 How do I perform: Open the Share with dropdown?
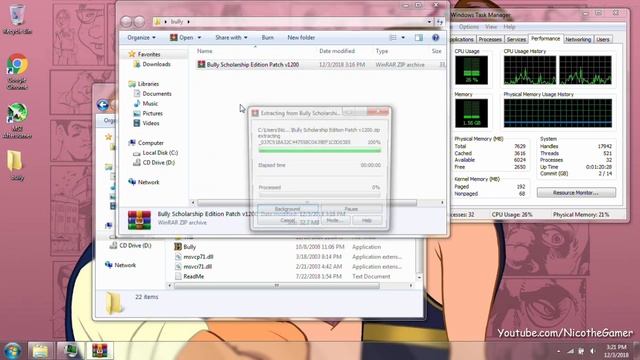click(x=231, y=38)
